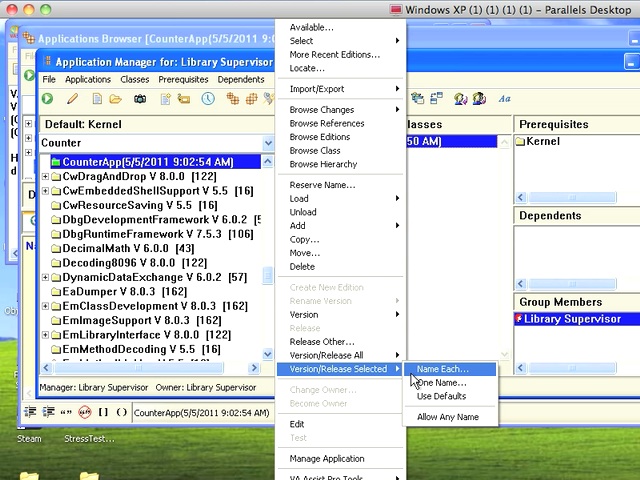640x480 pixels.
Task: Click the Prerequisites pane scroll-left arrow
Action: point(520,198)
